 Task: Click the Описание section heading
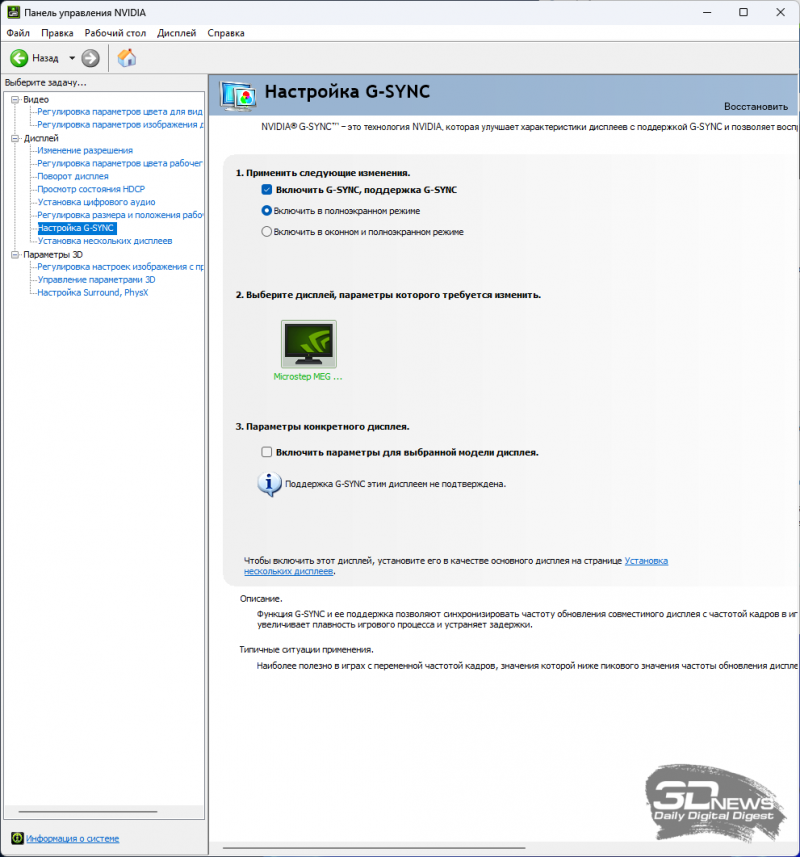[261, 599]
